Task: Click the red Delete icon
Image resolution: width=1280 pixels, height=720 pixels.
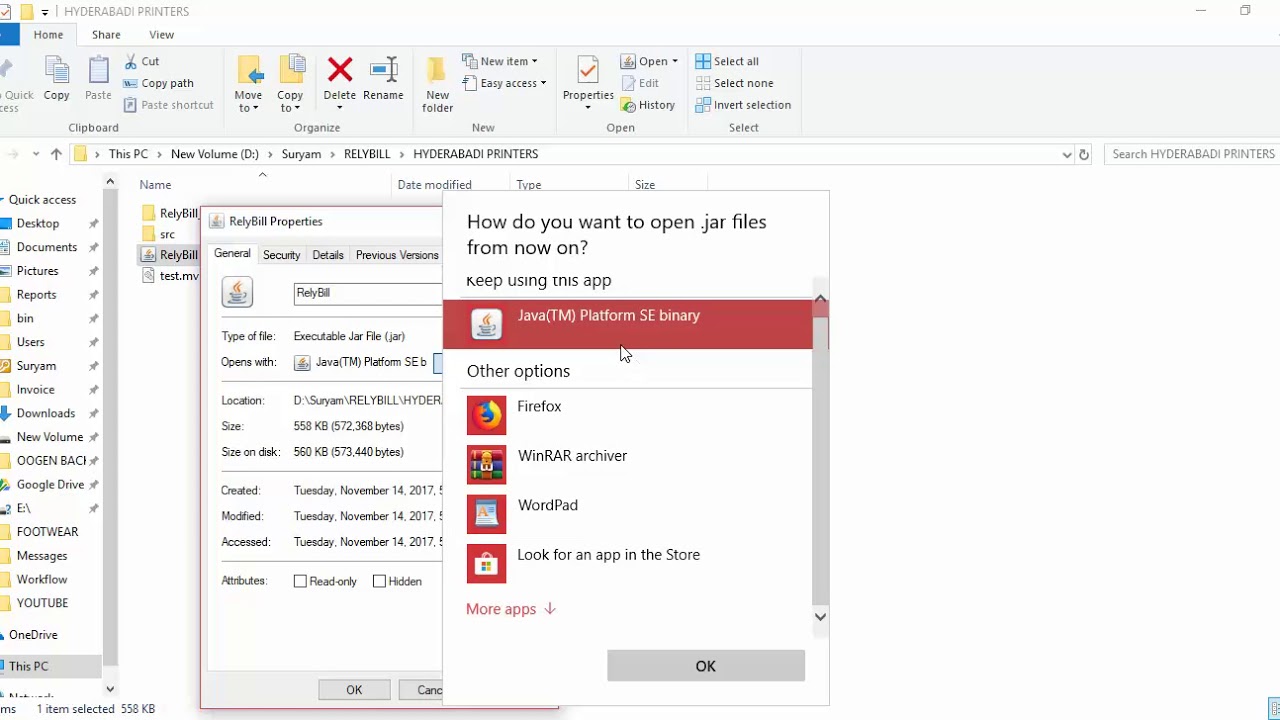Action: pyautogui.click(x=340, y=70)
